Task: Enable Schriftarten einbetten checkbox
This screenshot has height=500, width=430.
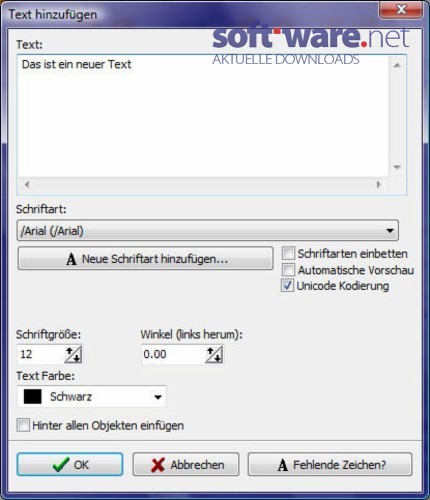Action: coord(288,253)
